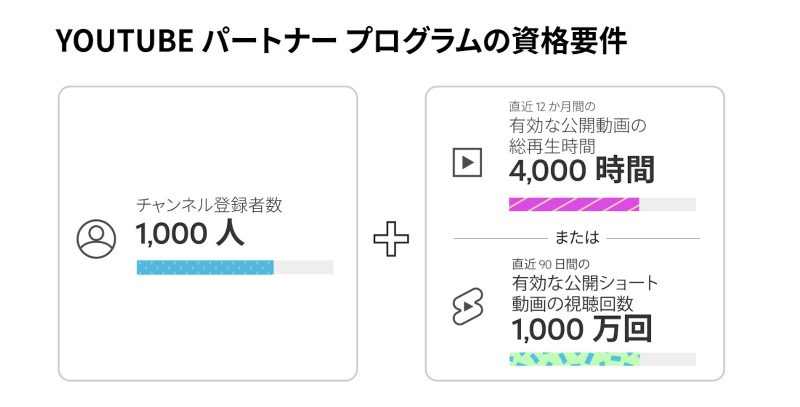
Task: Select the 4,000 時間 watch-hours figure
Action: [x=581, y=171]
